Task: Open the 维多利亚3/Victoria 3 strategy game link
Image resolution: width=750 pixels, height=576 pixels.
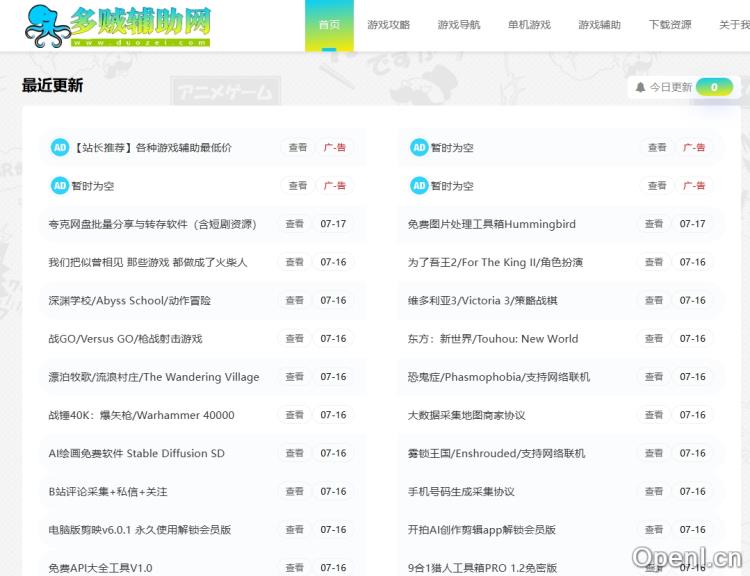Action: (x=482, y=300)
